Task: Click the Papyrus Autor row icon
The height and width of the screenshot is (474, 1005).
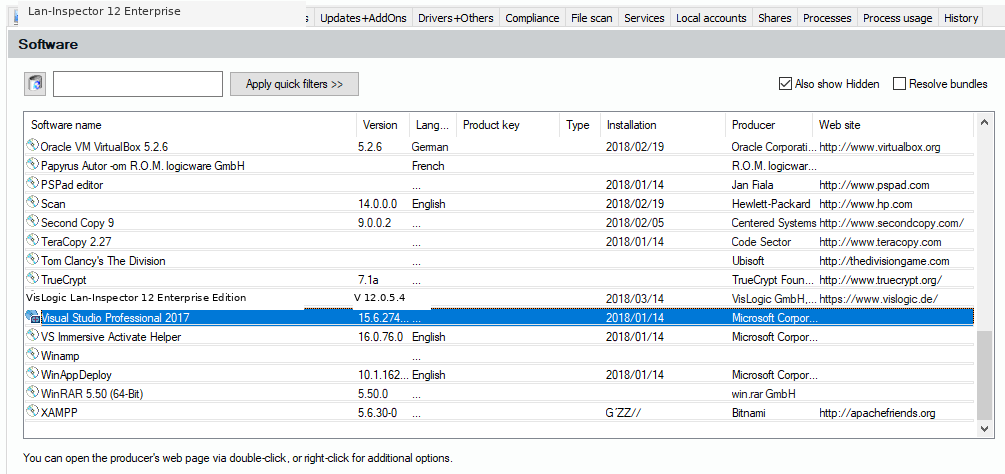Action: point(33,165)
